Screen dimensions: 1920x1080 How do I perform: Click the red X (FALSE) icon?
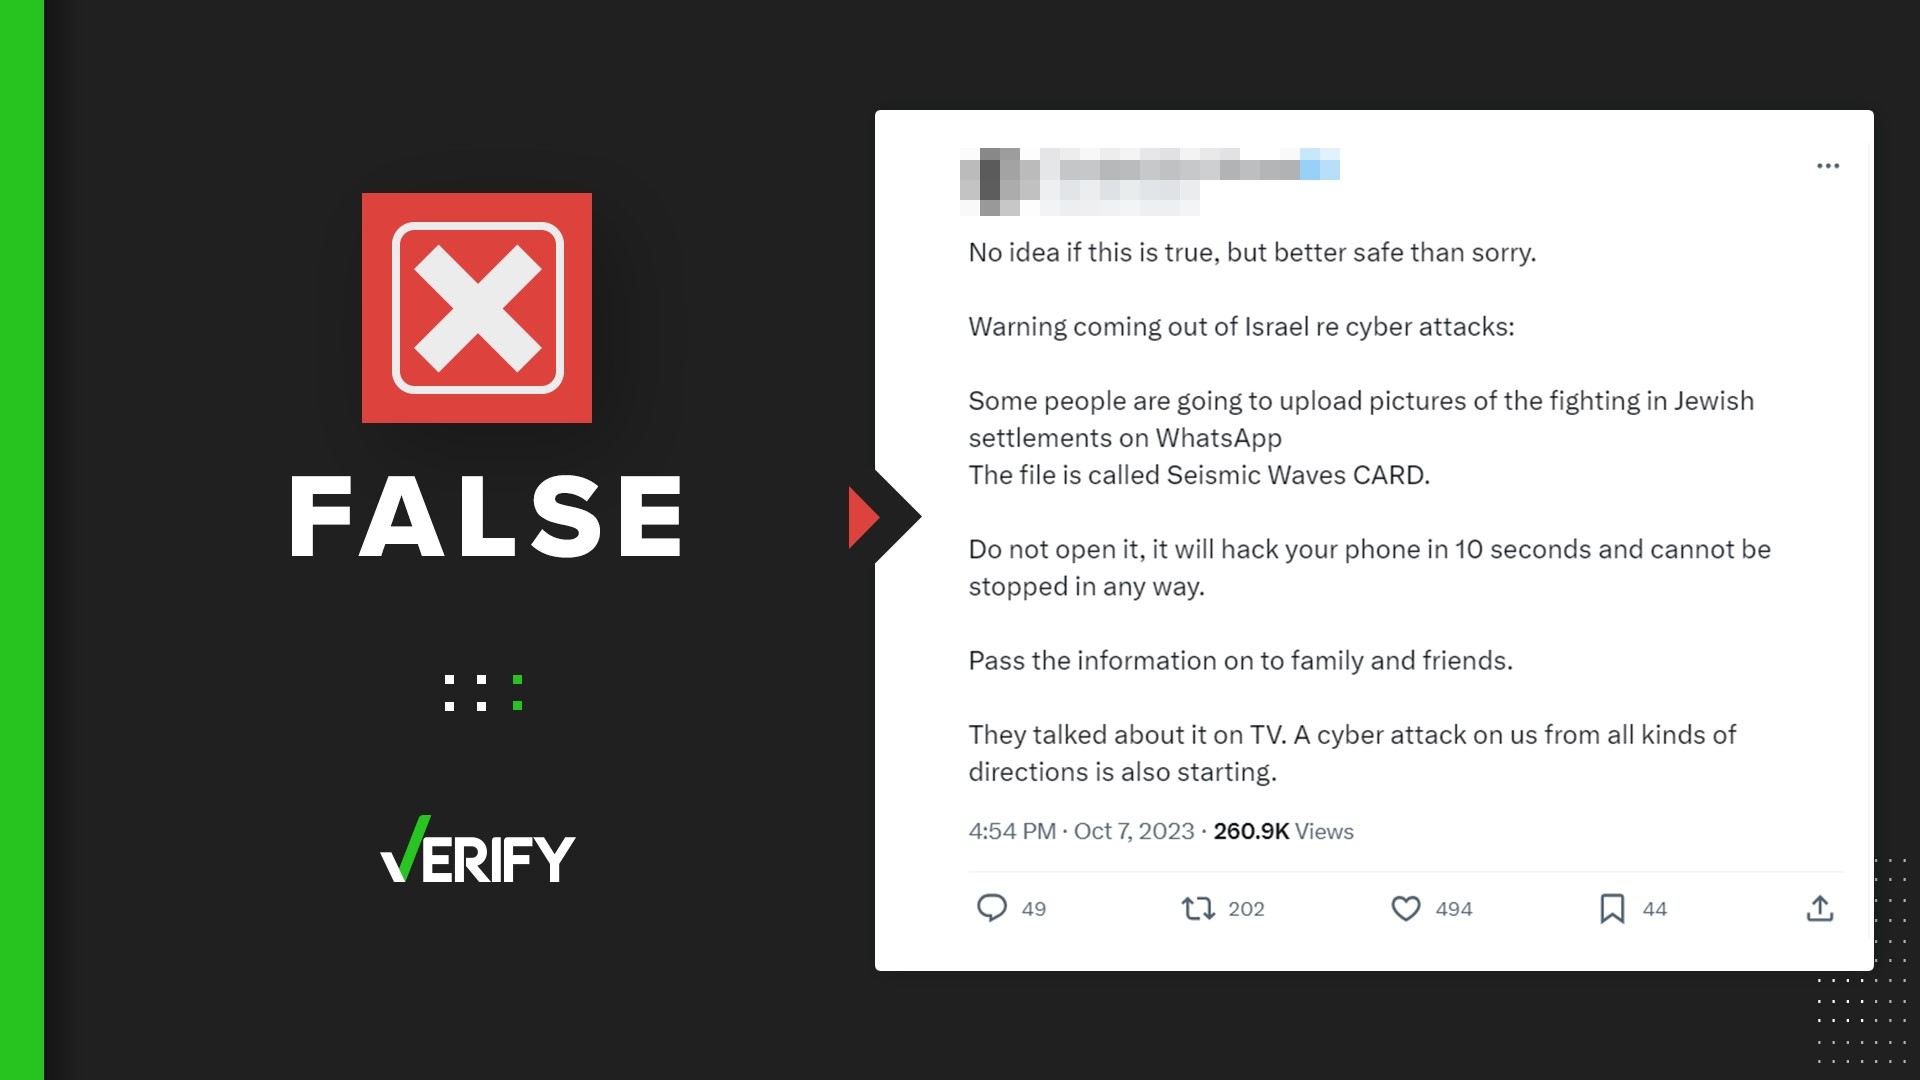point(477,307)
